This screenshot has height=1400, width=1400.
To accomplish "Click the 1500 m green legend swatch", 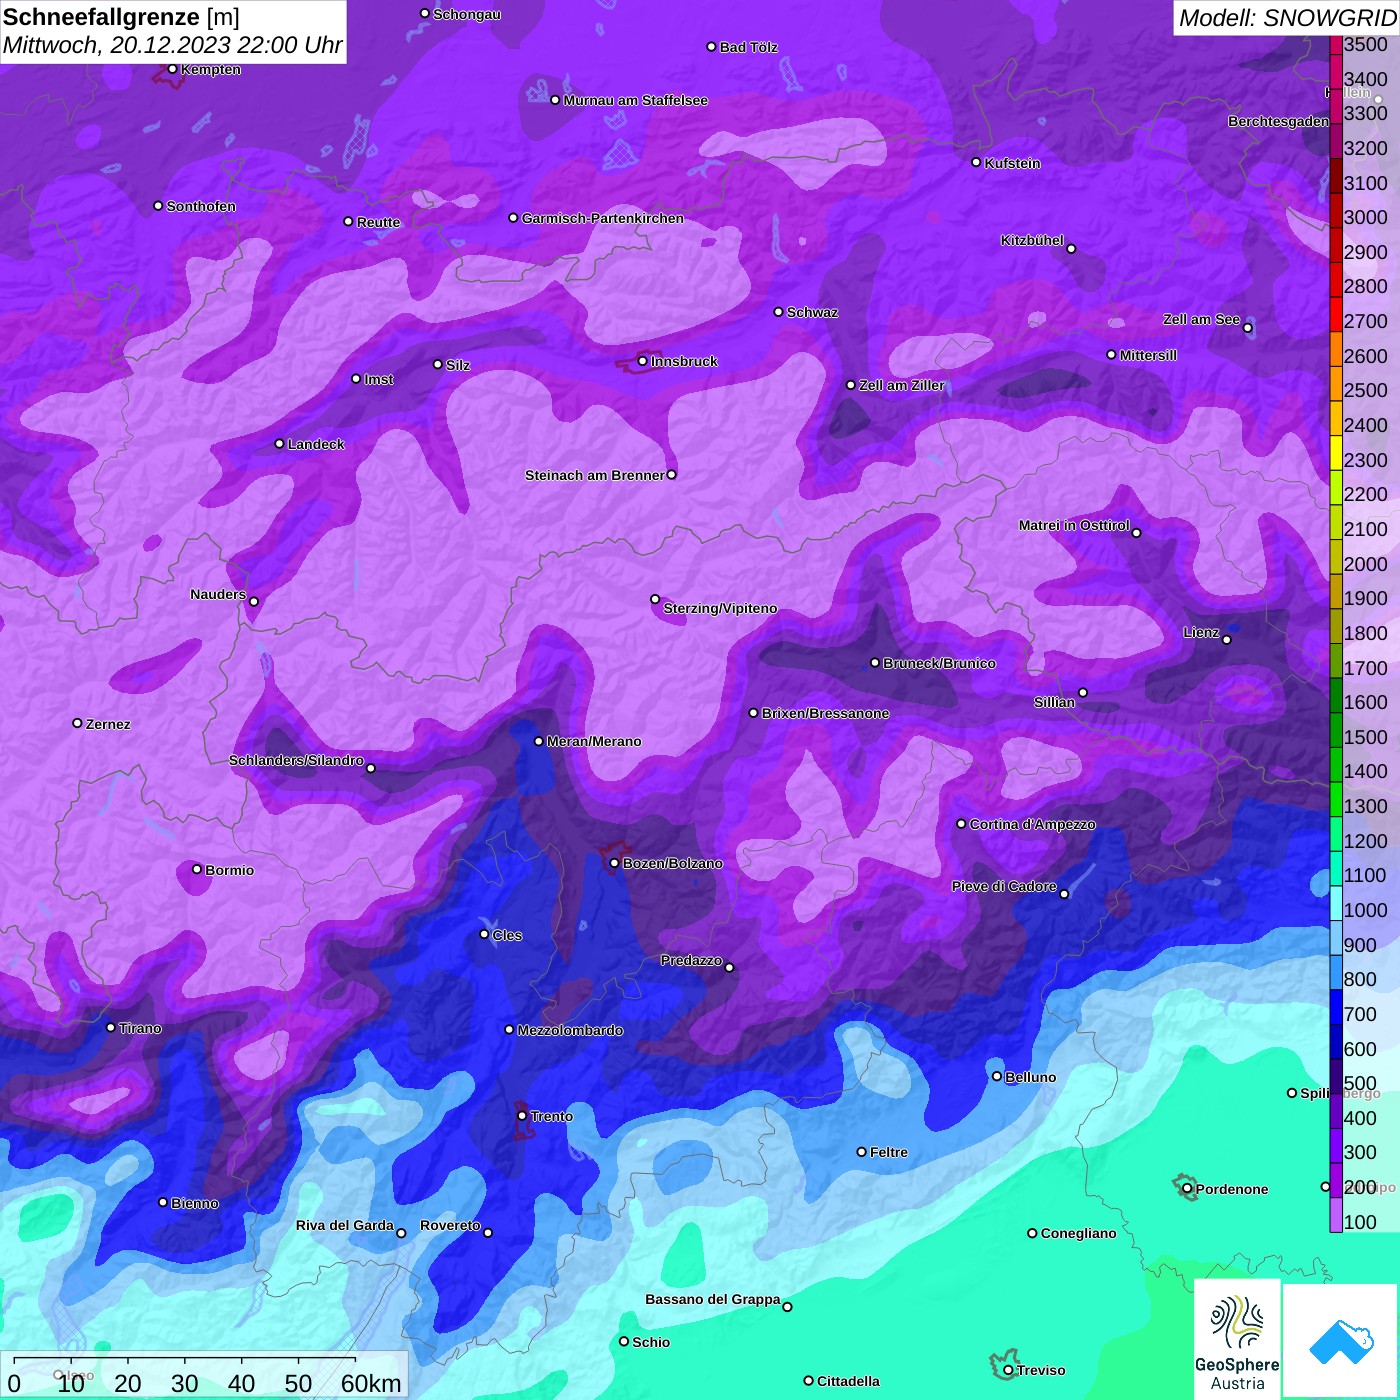I will coord(1336,729).
